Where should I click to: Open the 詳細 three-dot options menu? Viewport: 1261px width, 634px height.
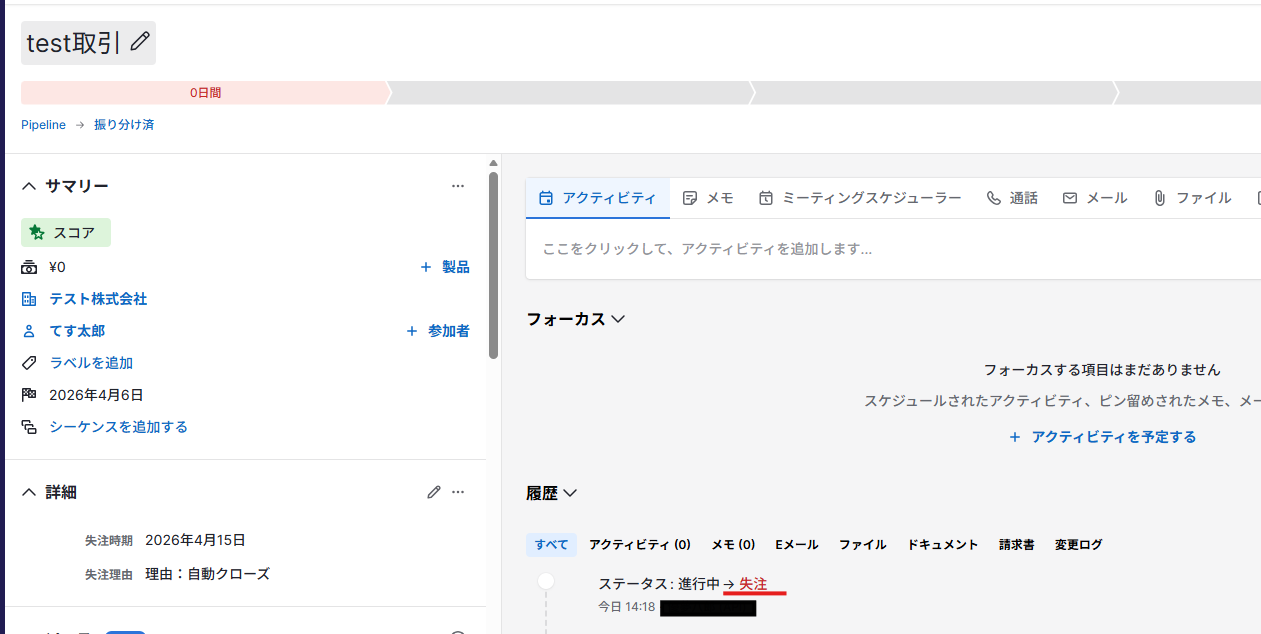(458, 492)
